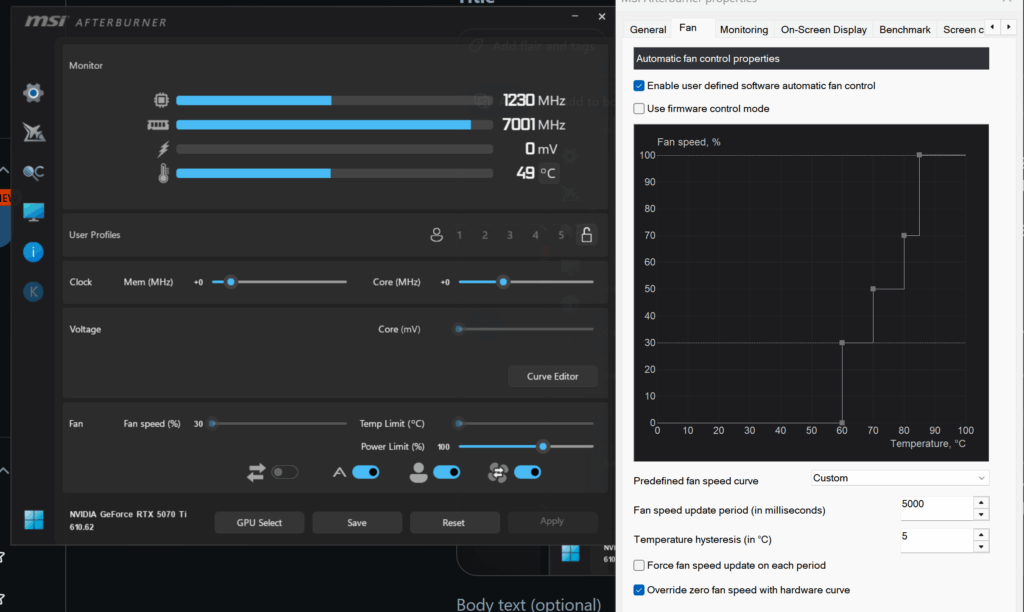Switch to the Fan tab
The image size is (1024, 612).
[x=688, y=27]
